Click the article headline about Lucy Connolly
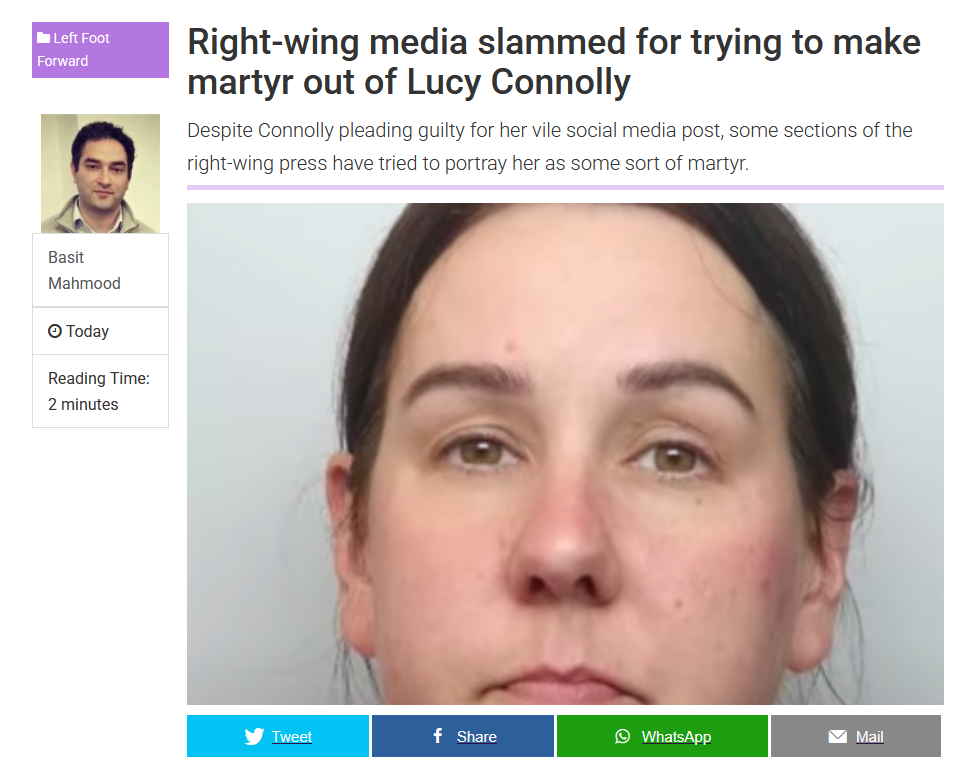Viewport: 957px width, 761px height. pyautogui.click(x=554, y=62)
